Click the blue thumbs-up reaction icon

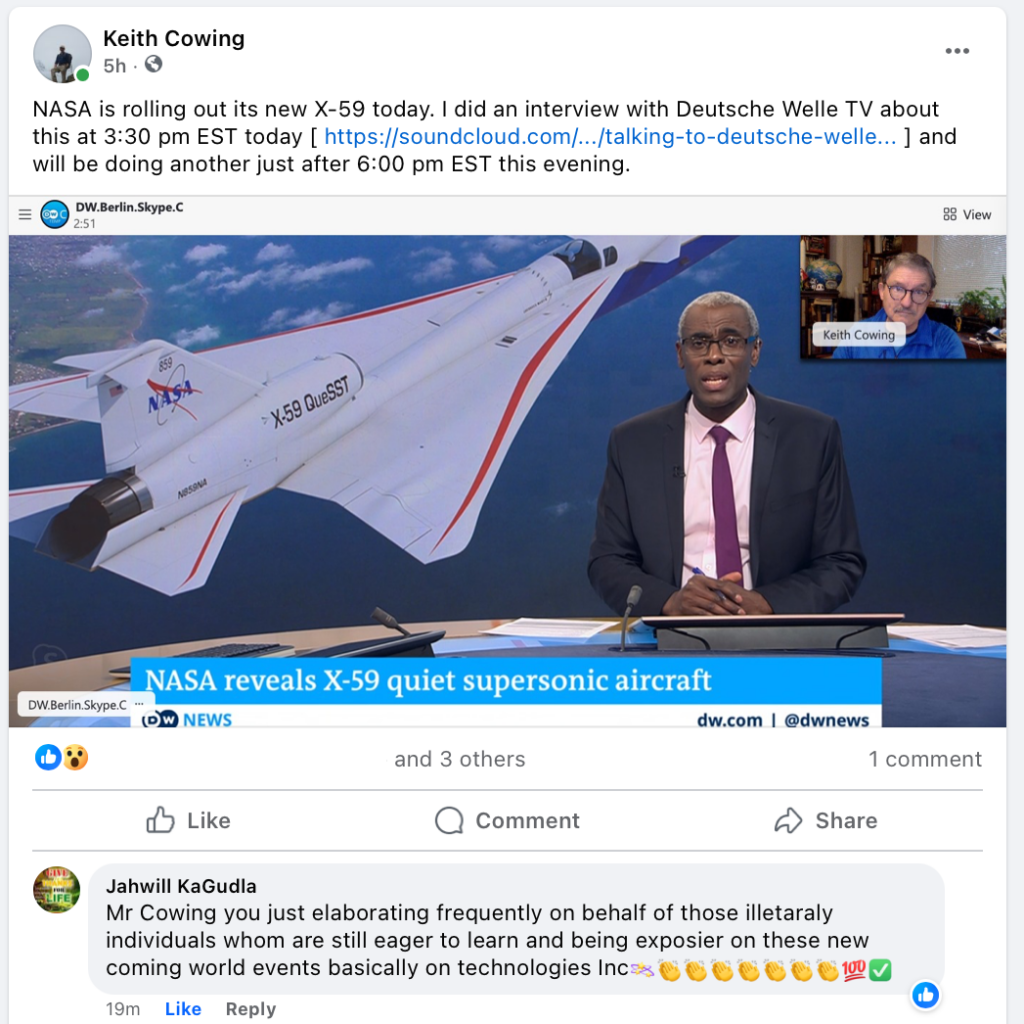coord(48,758)
